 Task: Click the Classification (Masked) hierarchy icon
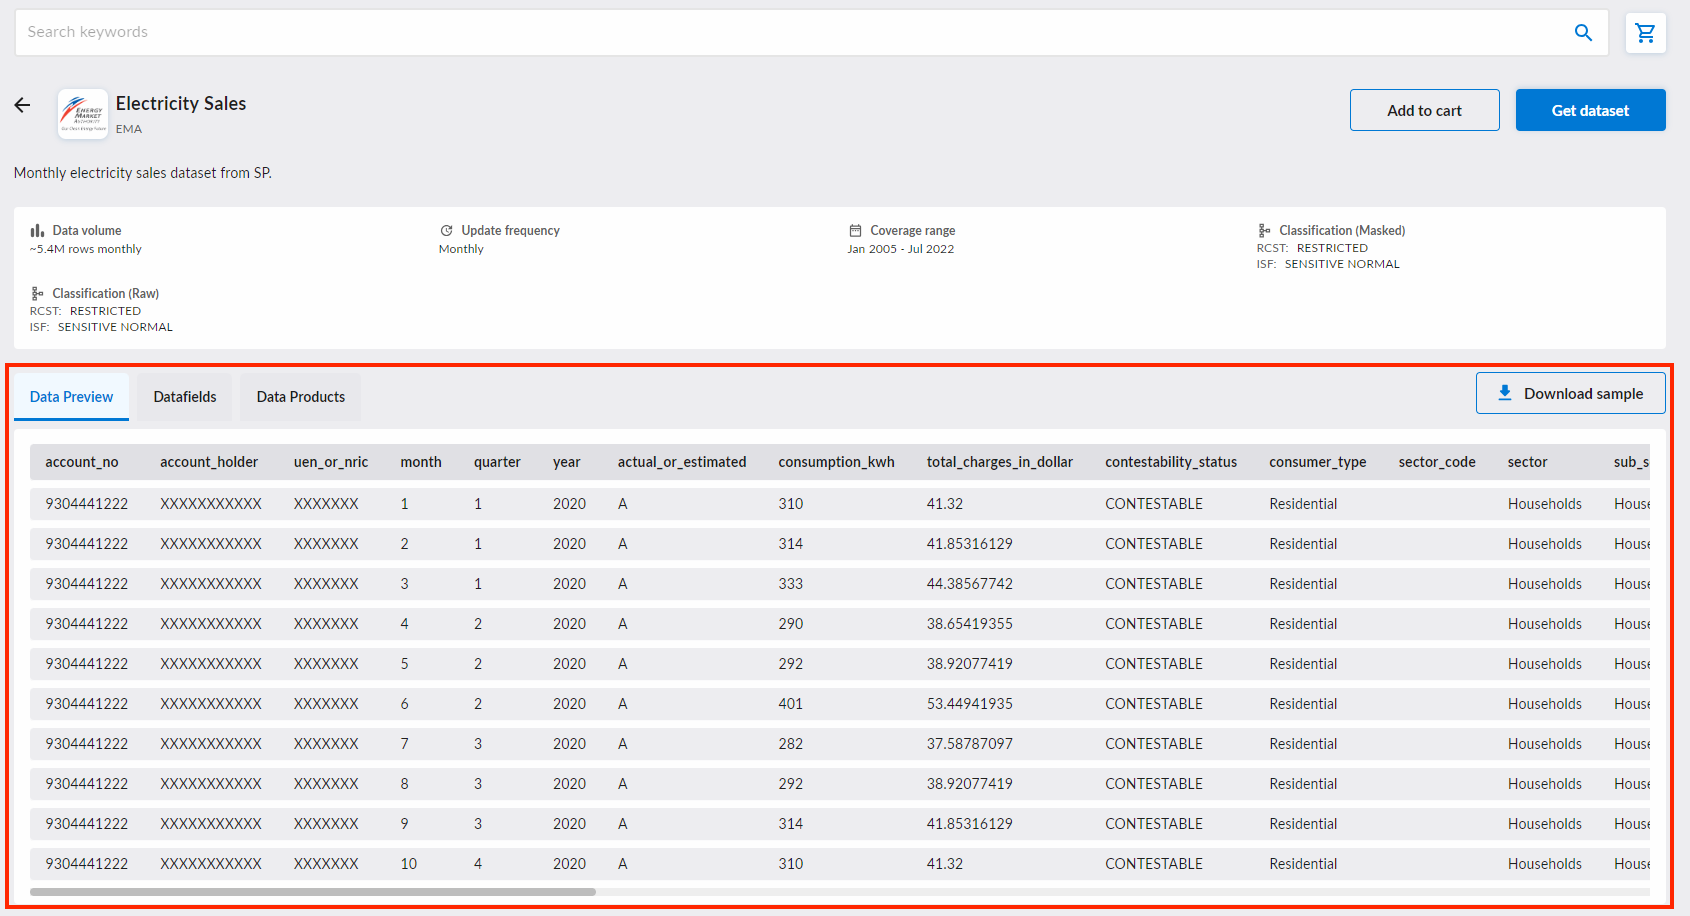point(1264,230)
